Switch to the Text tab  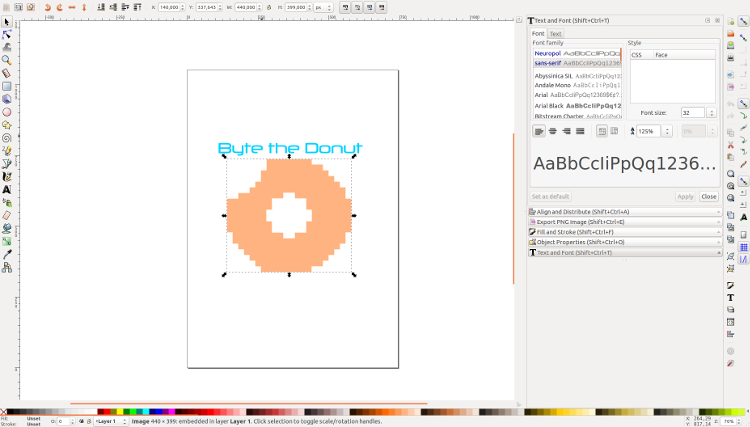coord(555,34)
